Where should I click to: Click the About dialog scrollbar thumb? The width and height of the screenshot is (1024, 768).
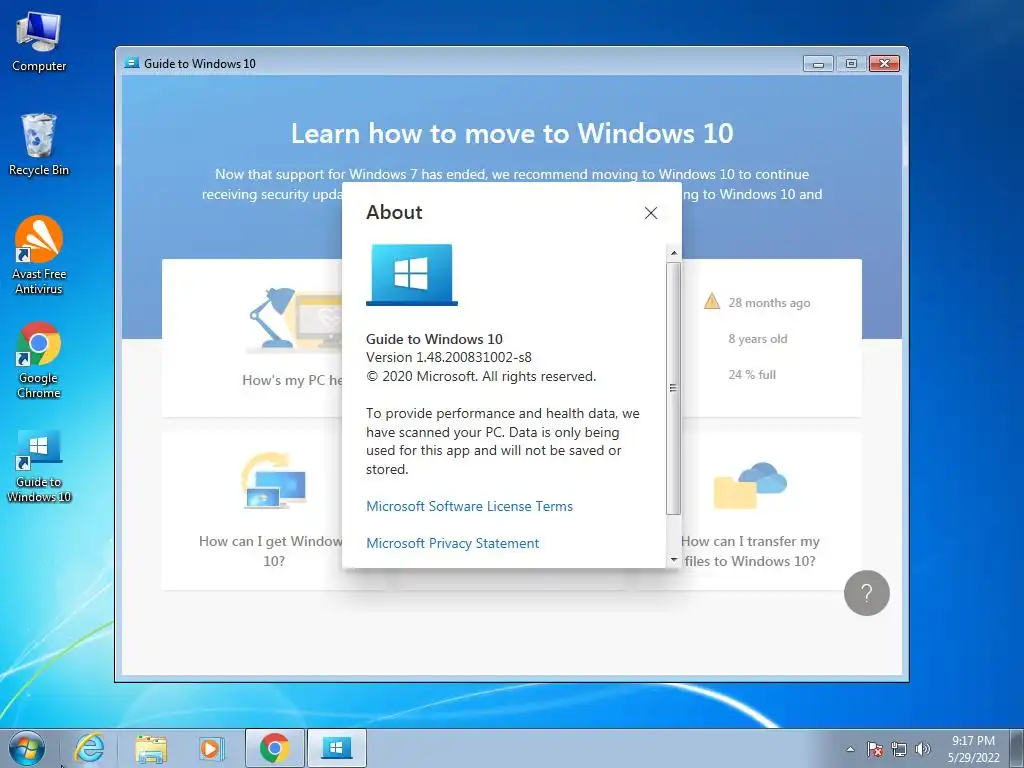pyautogui.click(x=673, y=389)
